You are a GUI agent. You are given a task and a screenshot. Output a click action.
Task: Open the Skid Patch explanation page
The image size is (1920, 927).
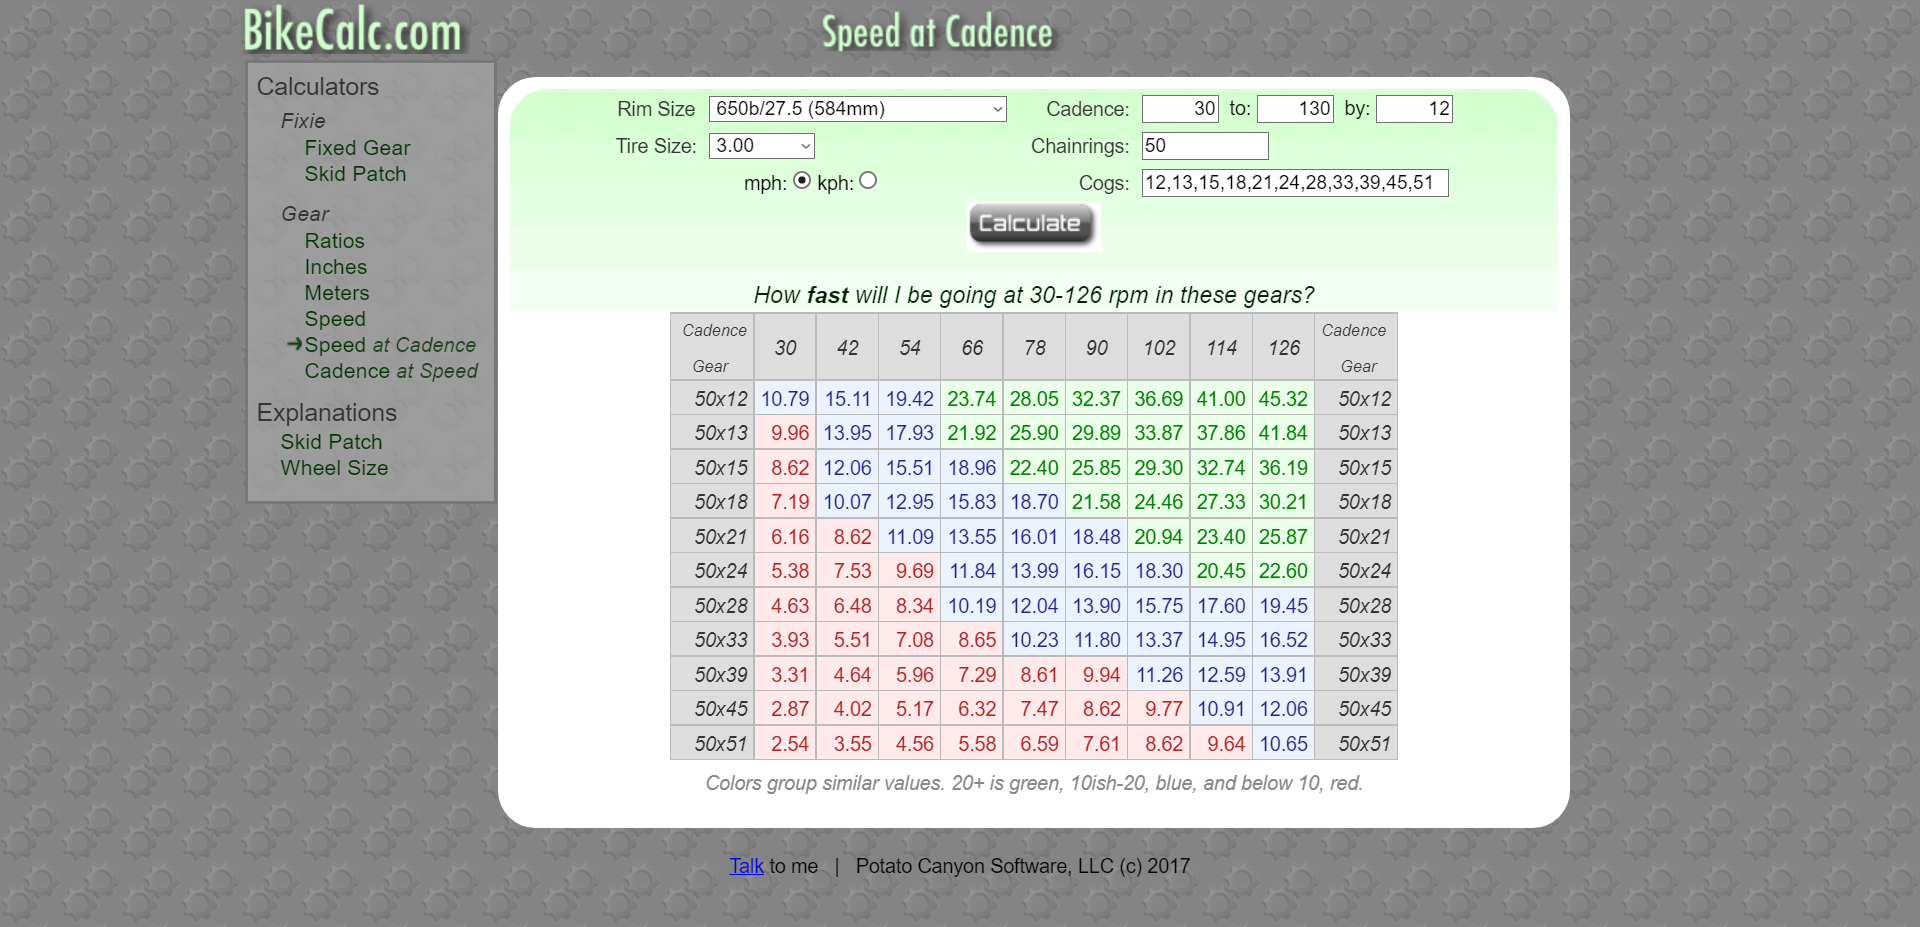pyautogui.click(x=332, y=441)
